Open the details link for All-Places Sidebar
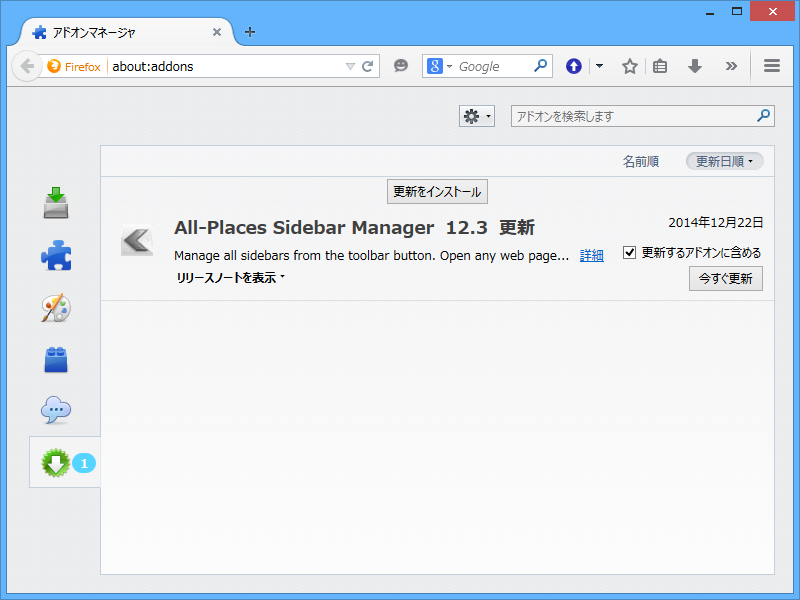This screenshot has height=600, width=800. tap(592, 256)
